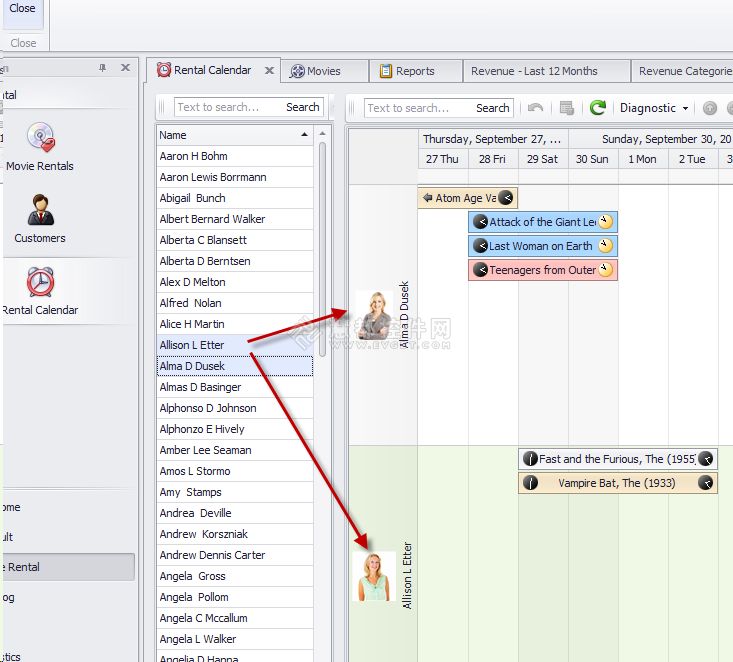Select customer Alphonso D Johnson
Viewport: 733px width, 662px height.
235,408
